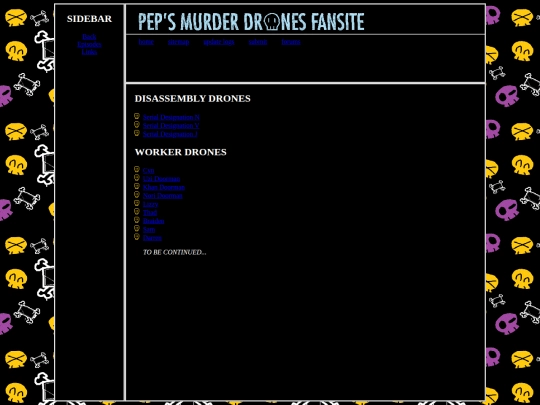The height and width of the screenshot is (405, 540).
Task: Open the Cyn character page
Action: tap(148, 170)
